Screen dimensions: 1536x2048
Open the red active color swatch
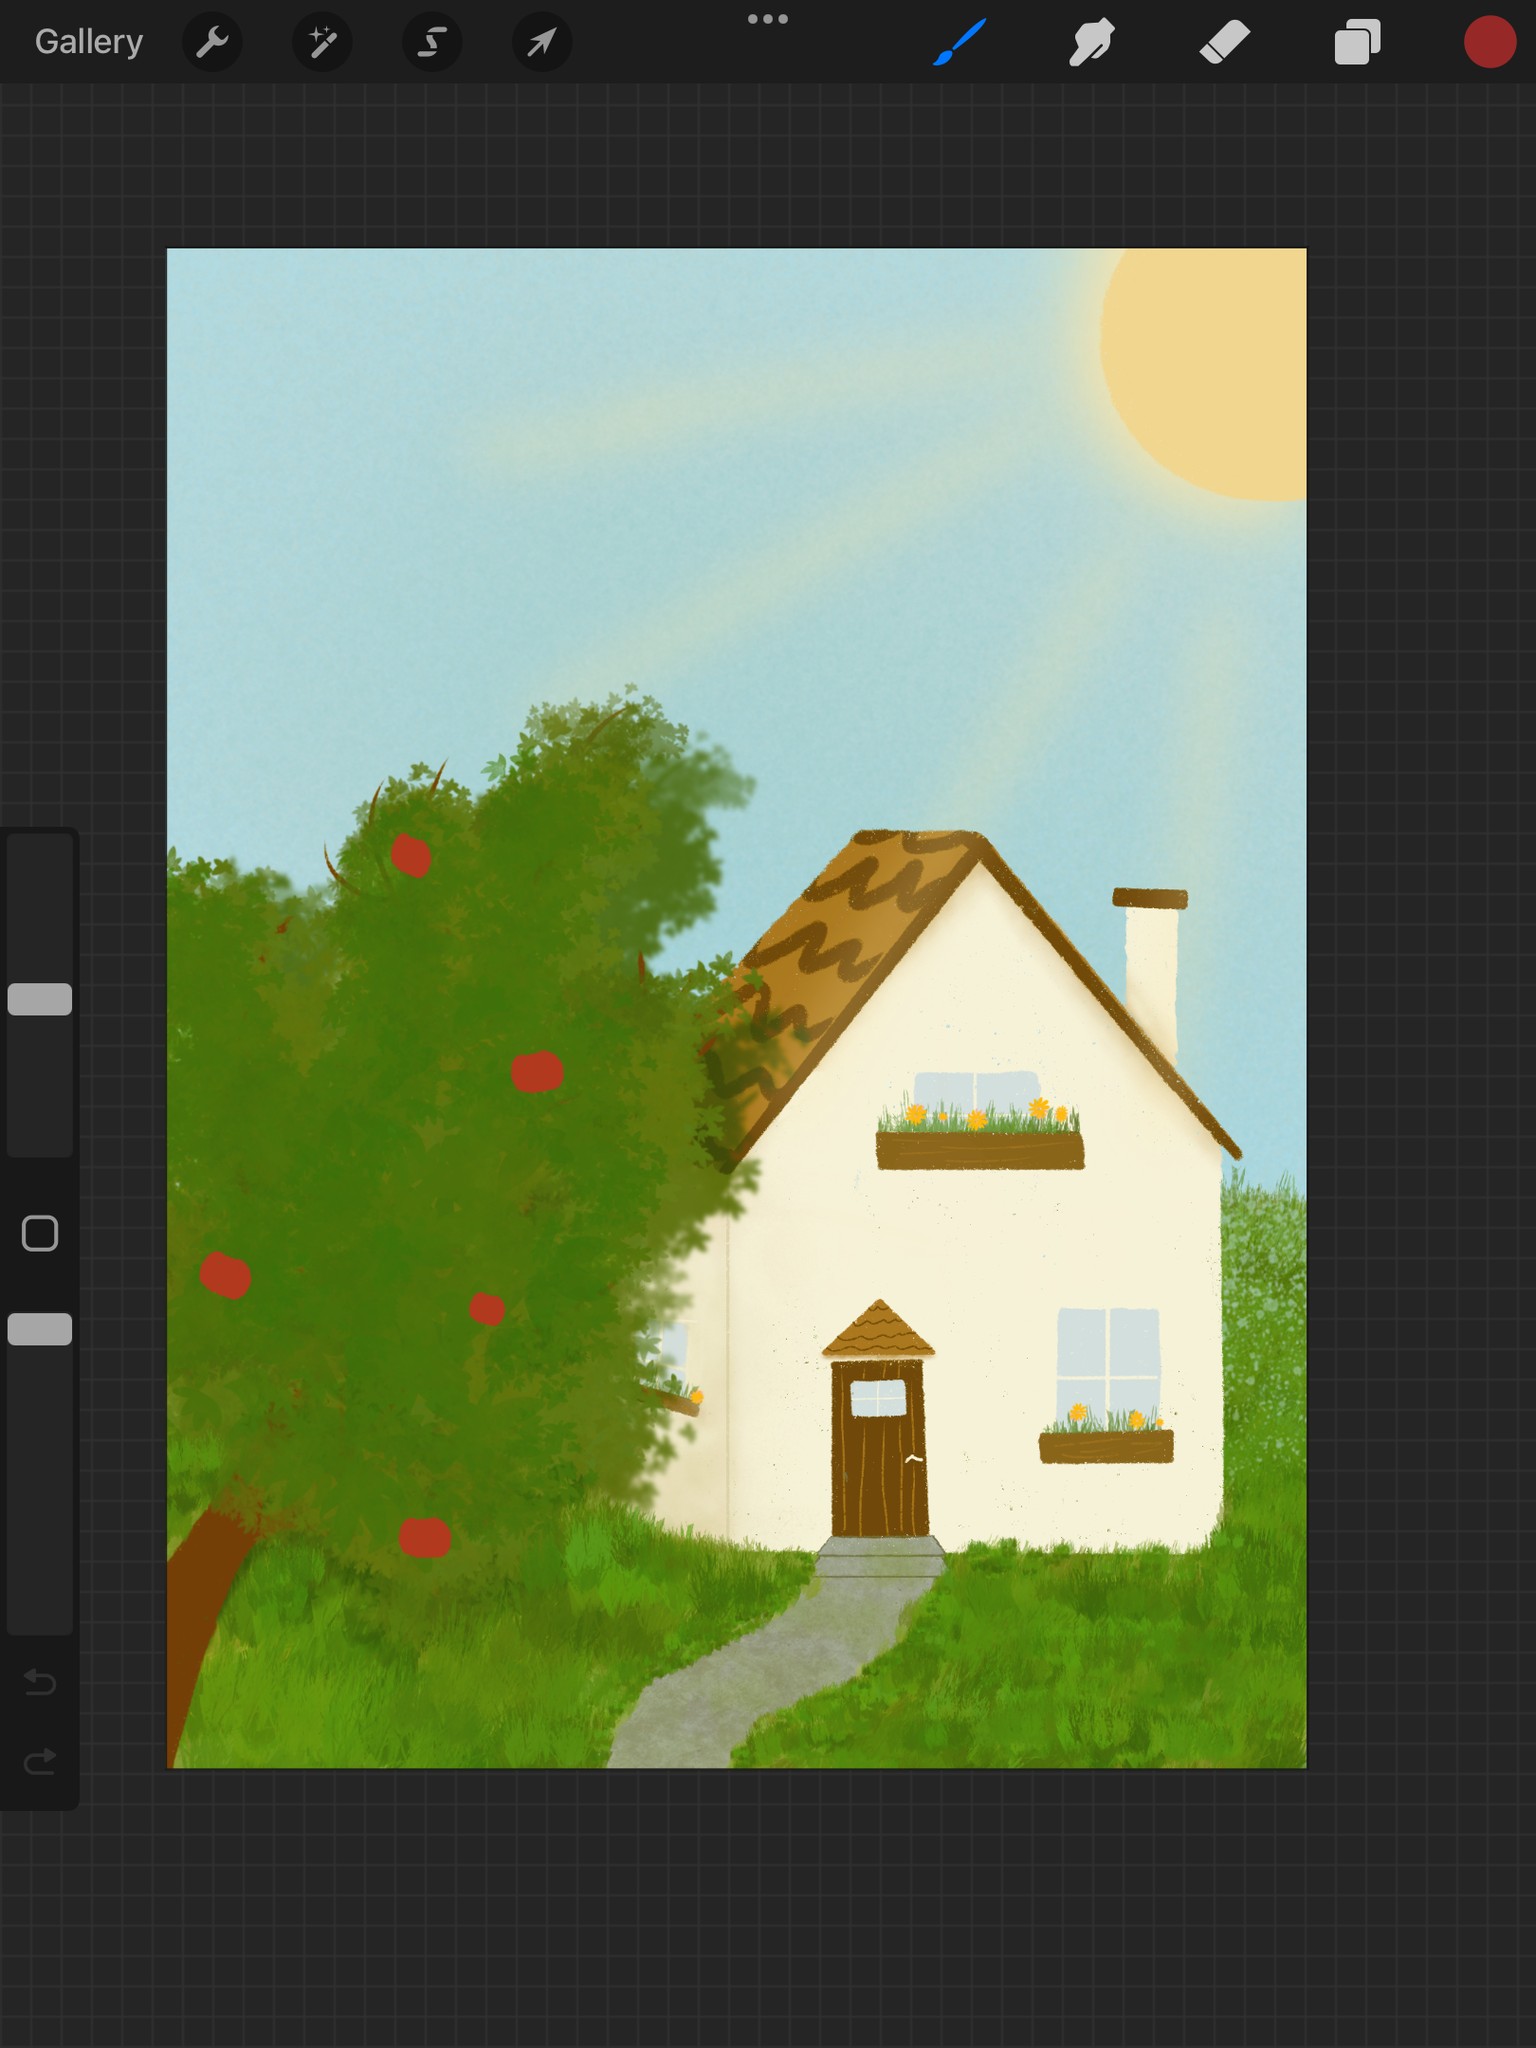tap(1490, 42)
